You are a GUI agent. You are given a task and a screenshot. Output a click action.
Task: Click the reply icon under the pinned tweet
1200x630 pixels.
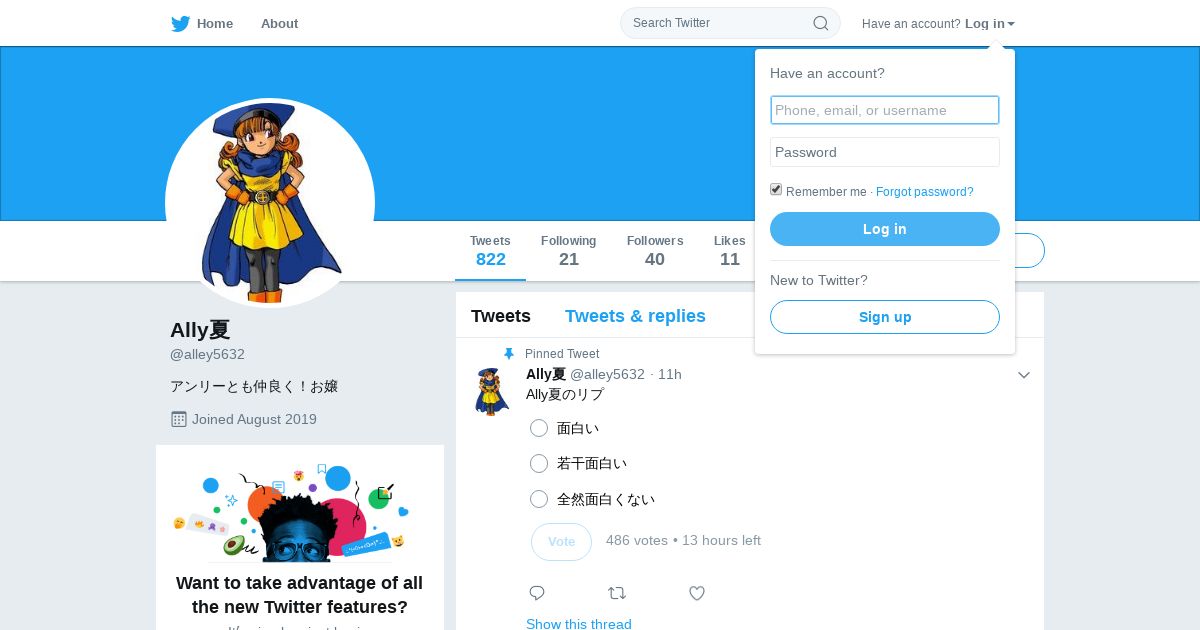tap(537, 593)
